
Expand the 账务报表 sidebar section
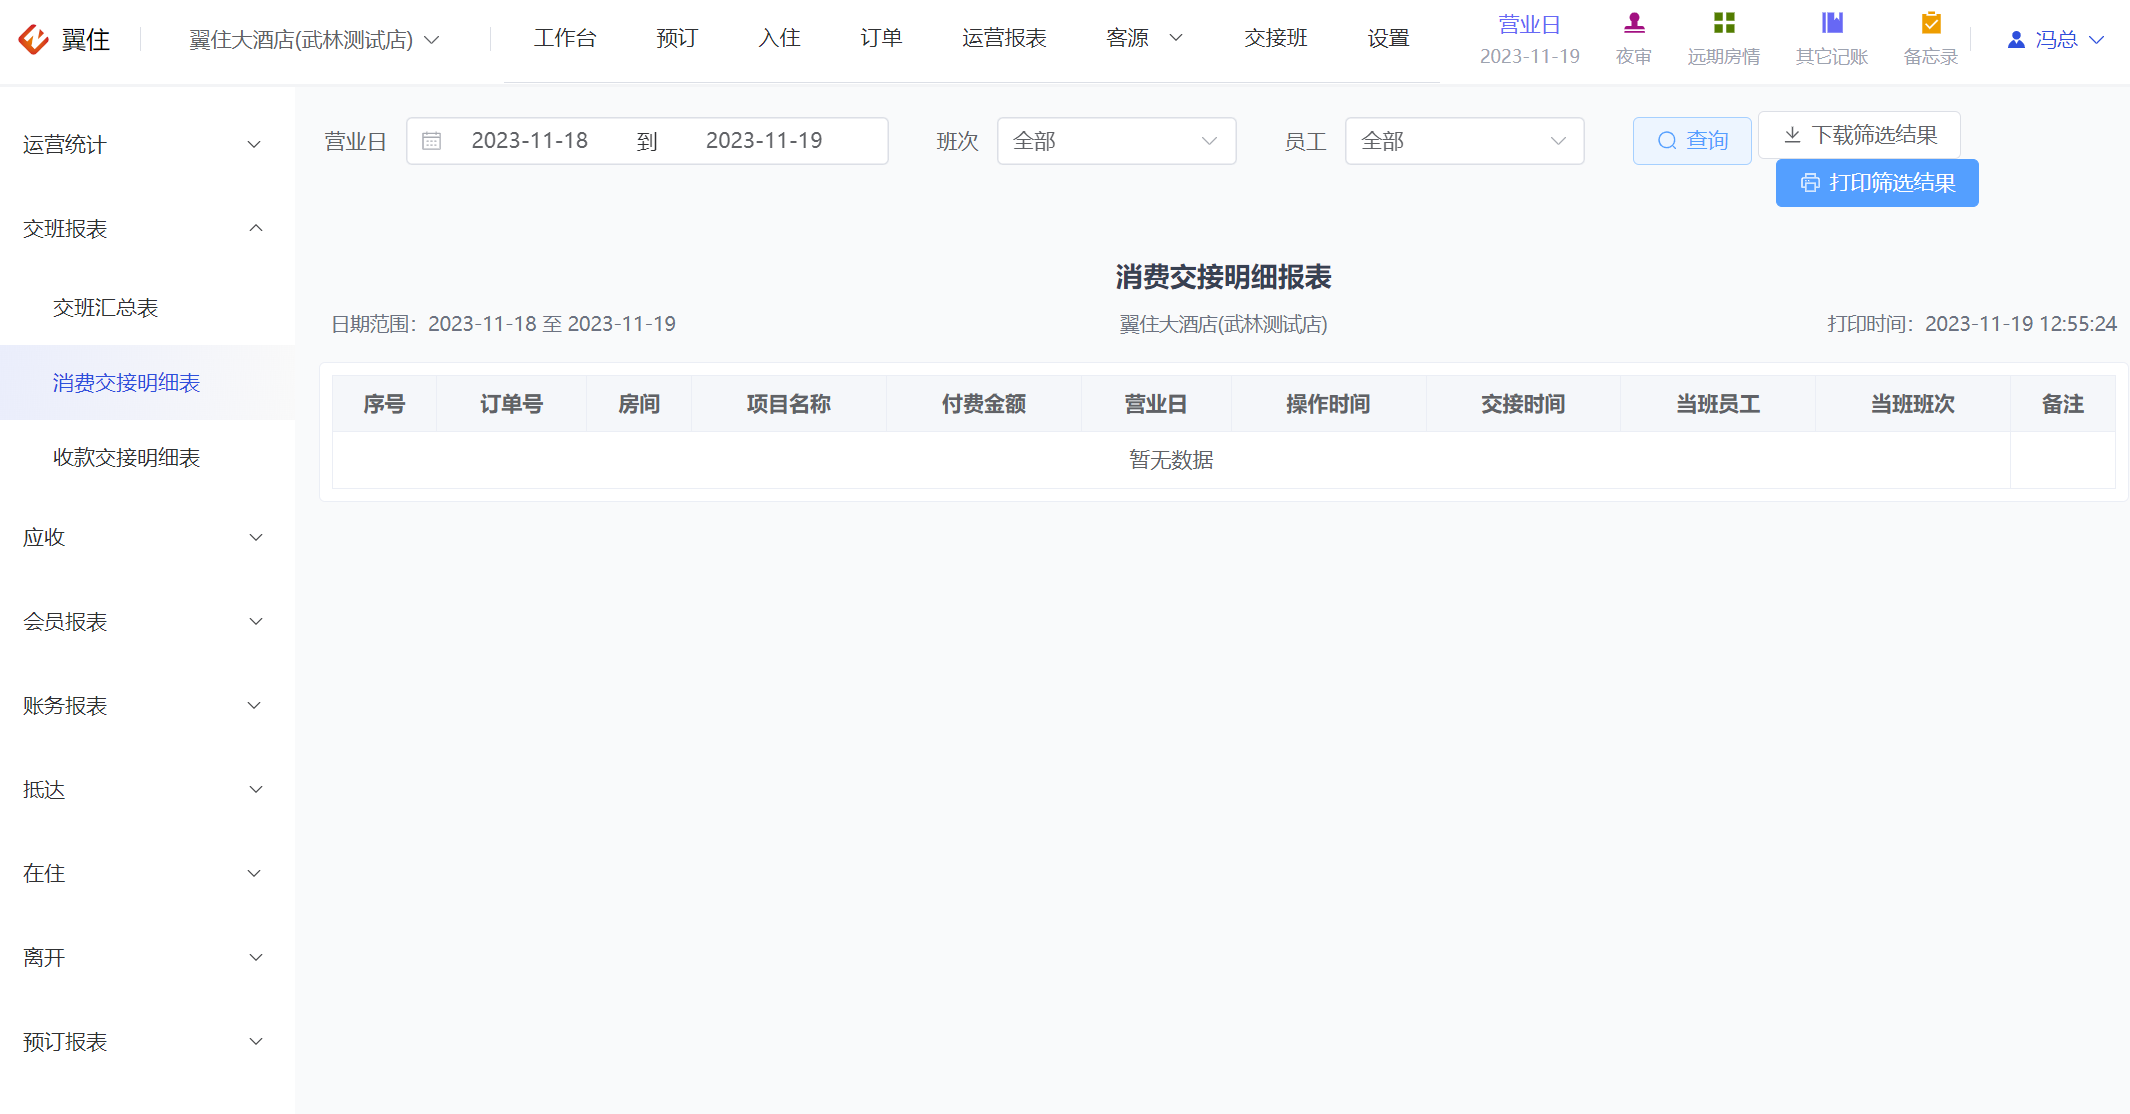click(147, 706)
